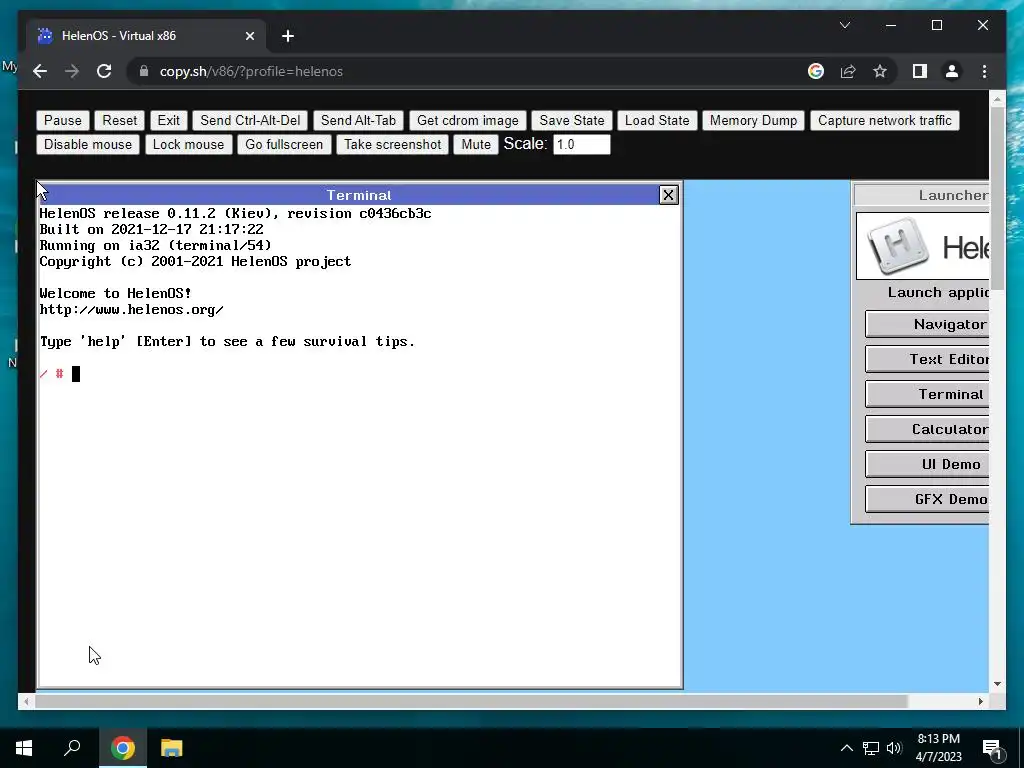Open the notification center icon

tap(993, 749)
